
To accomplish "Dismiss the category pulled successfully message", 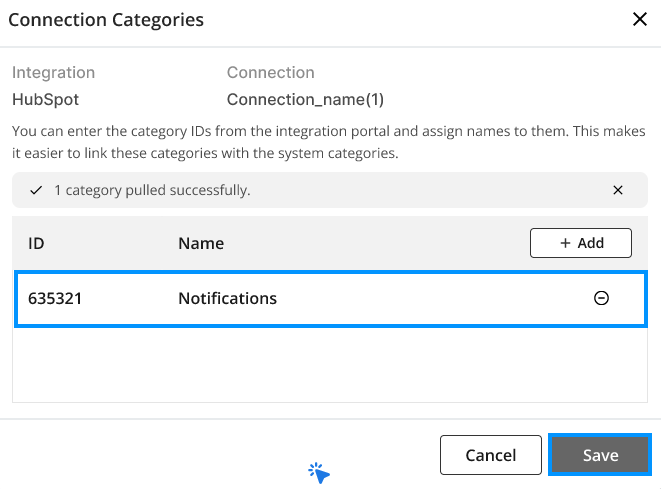I will 618,190.
